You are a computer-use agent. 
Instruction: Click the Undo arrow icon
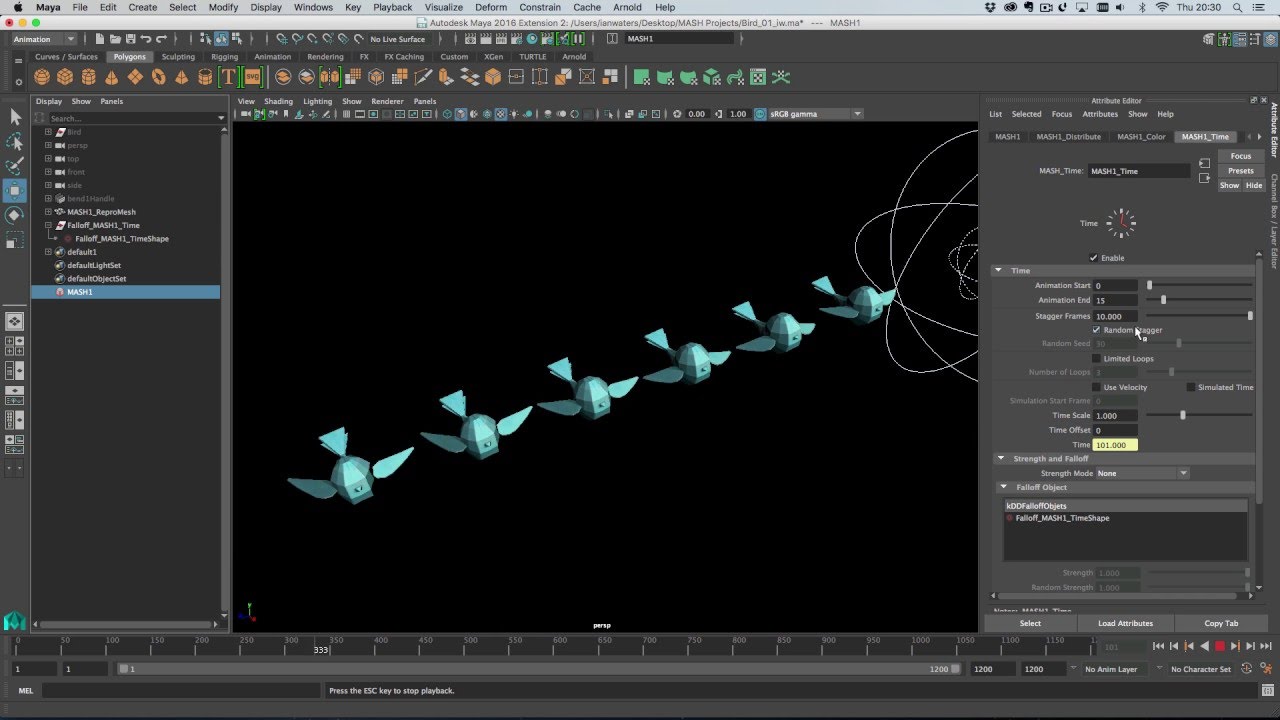tap(146, 39)
